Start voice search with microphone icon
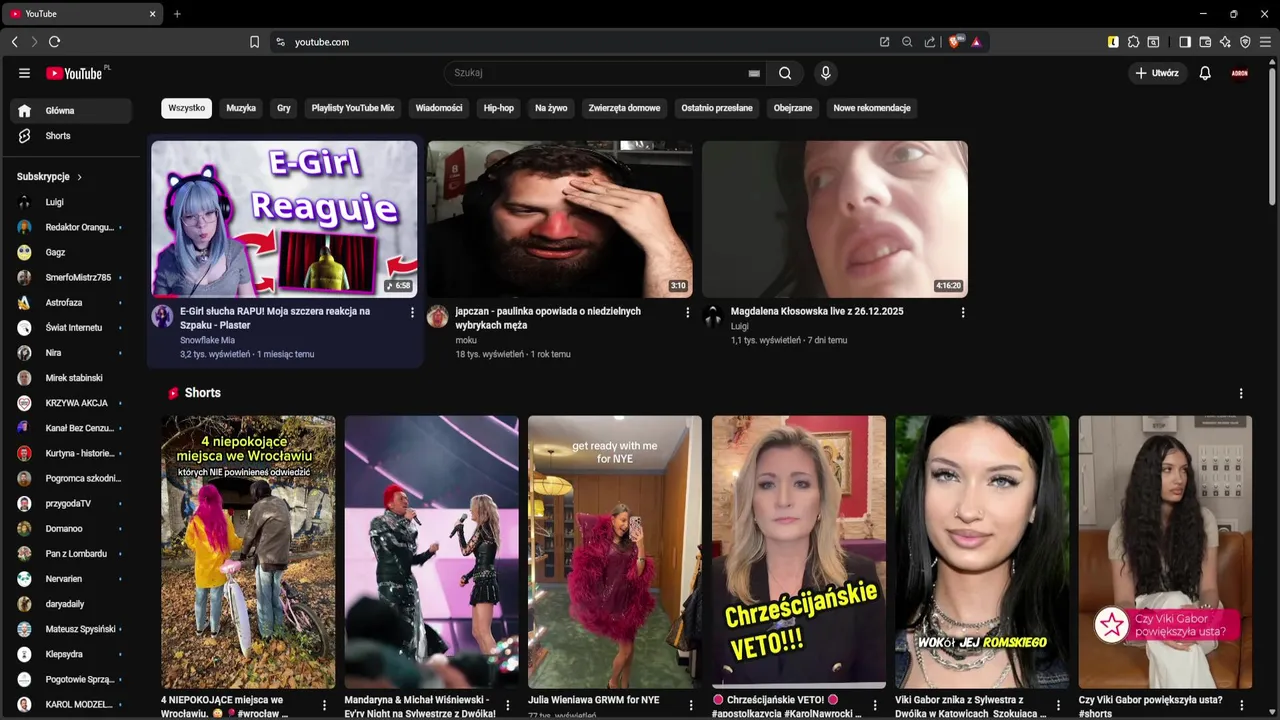Viewport: 1280px width, 720px height. pyautogui.click(x=825, y=73)
